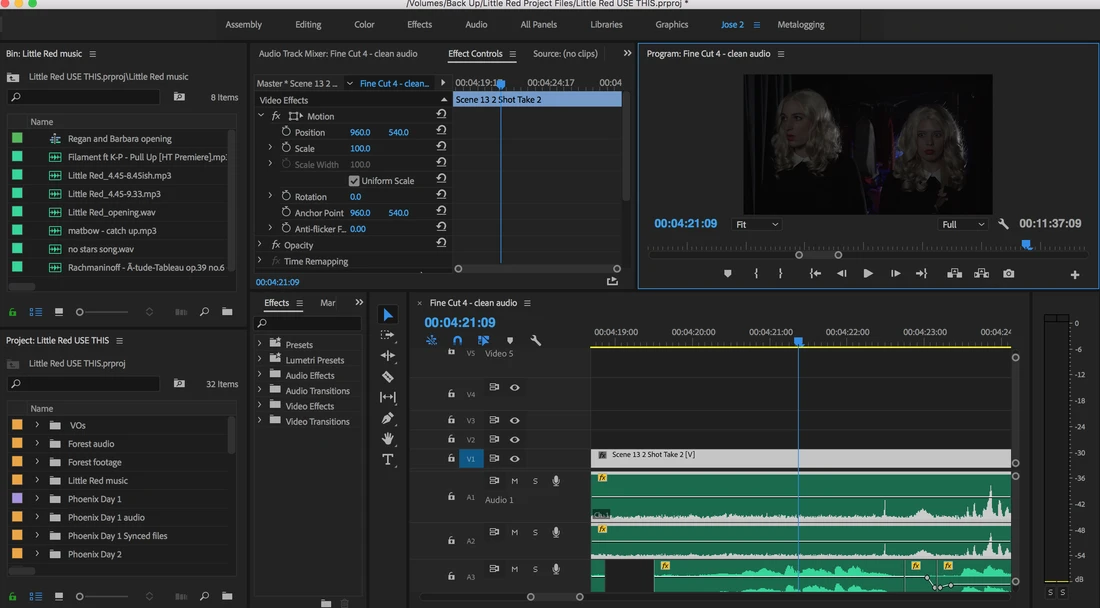Open the Fit zoom level dropdown
This screenshot has height=608, width=1100.
click(x=757, y=224)
